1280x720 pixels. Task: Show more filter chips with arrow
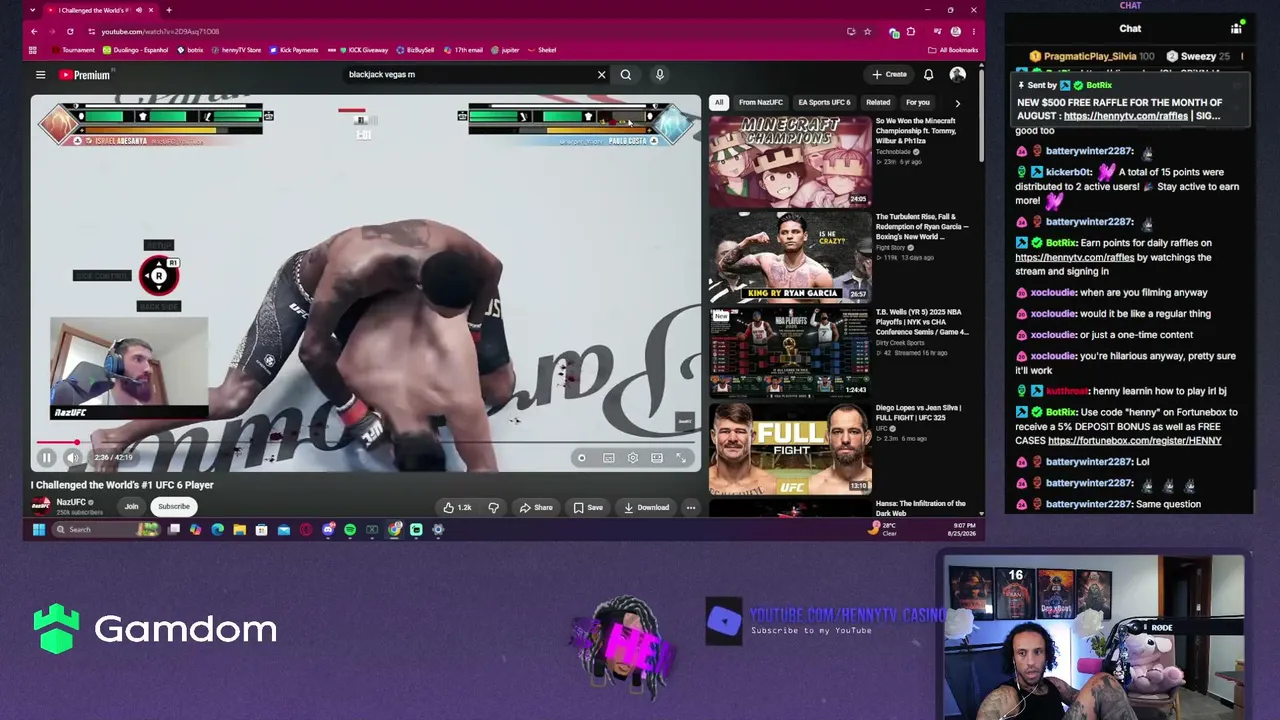coord(957,102)
